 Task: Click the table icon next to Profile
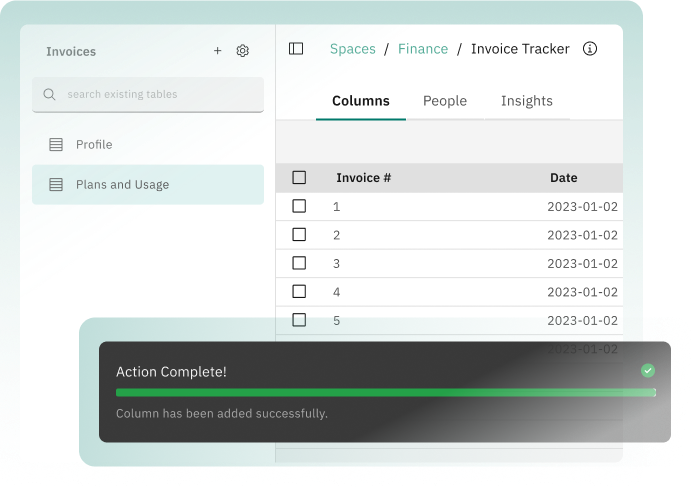click(56, 145)
